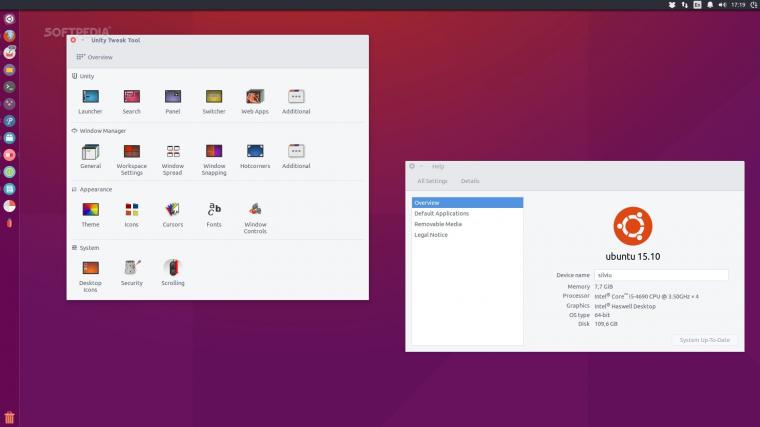Image resolution: width=760 pixels, height=427 pixels.
Task: Click the 'Window Manager' section heading
Action: [102, 131]
